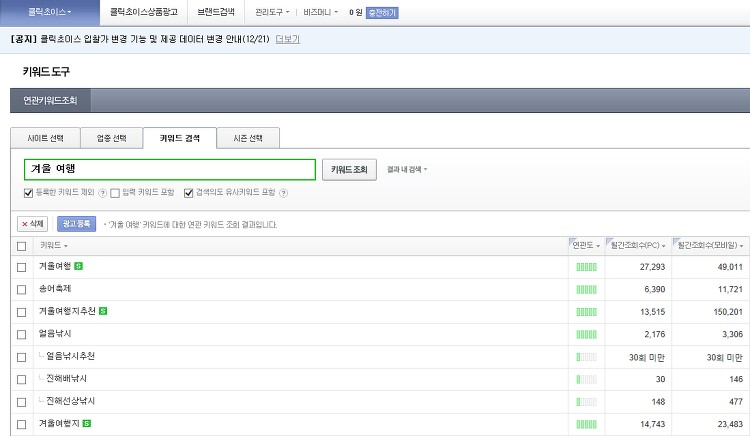Screen dimensions: 750x436
Task: Check the 송어축제 row checkbox
Action: click(22, 290)
